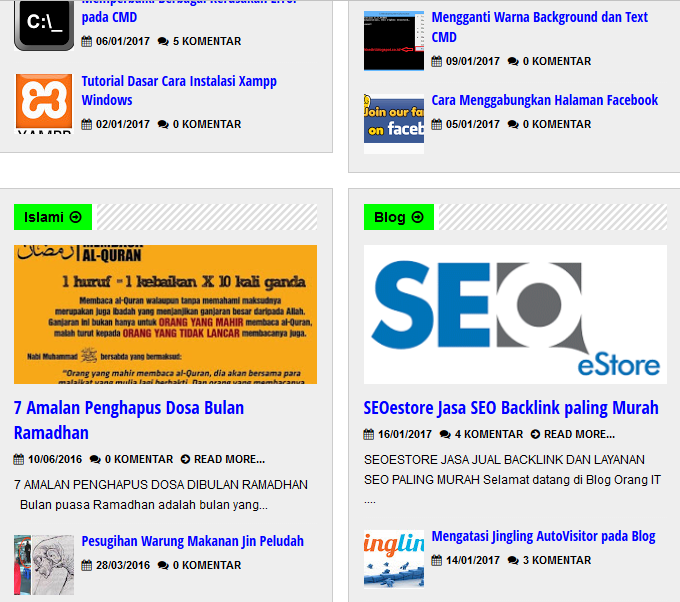Viewport: 680px width, 602px height.
Task: Click the calendar icon beside 14/01/2017
Action: [437, 560]
